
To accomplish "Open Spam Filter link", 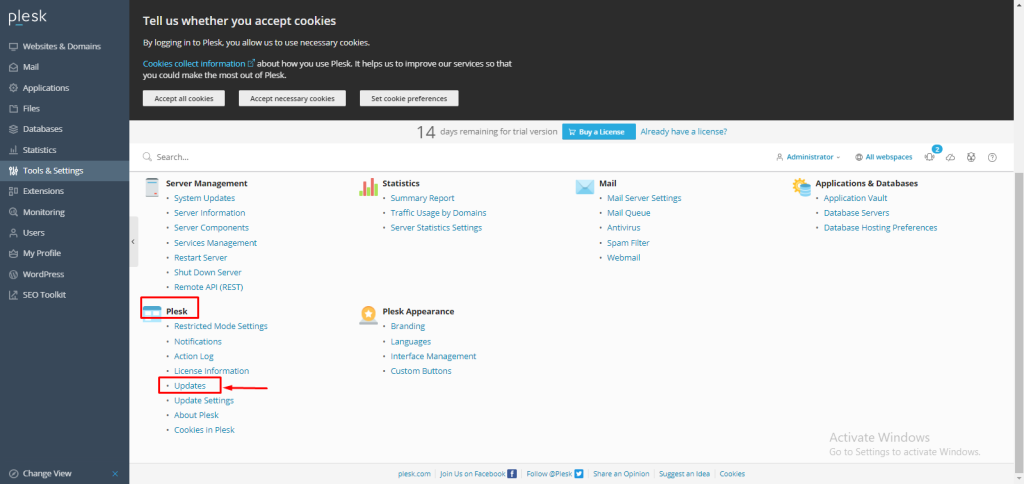I will pos(628,243).
